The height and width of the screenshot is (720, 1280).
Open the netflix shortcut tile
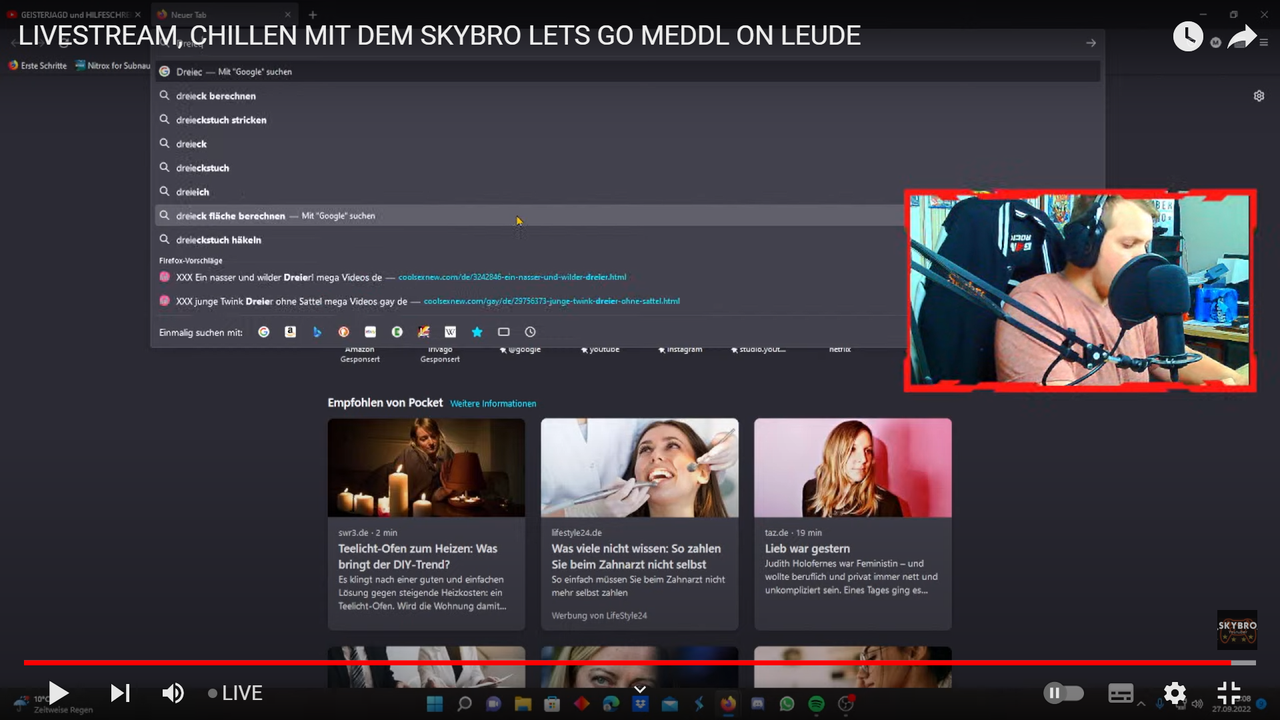pyautogui.click(x=840, y=349)
